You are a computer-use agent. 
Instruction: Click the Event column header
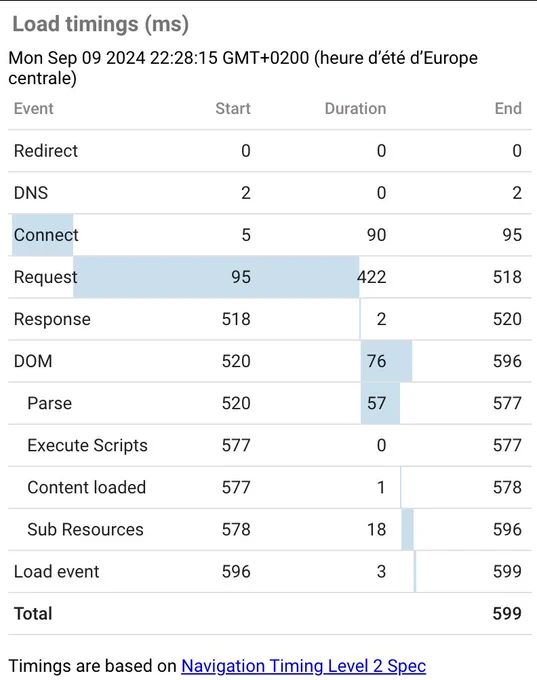tap(33, 108)
